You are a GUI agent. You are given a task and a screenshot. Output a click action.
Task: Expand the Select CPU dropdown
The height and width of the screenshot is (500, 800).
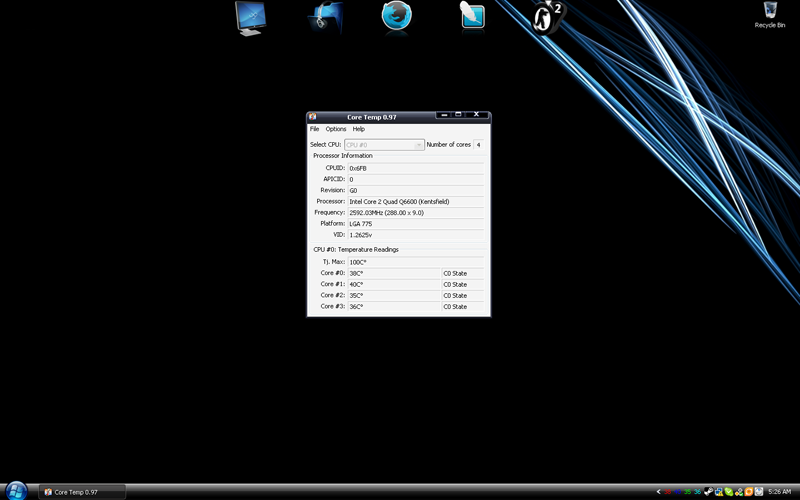click(x=419, y=145)
